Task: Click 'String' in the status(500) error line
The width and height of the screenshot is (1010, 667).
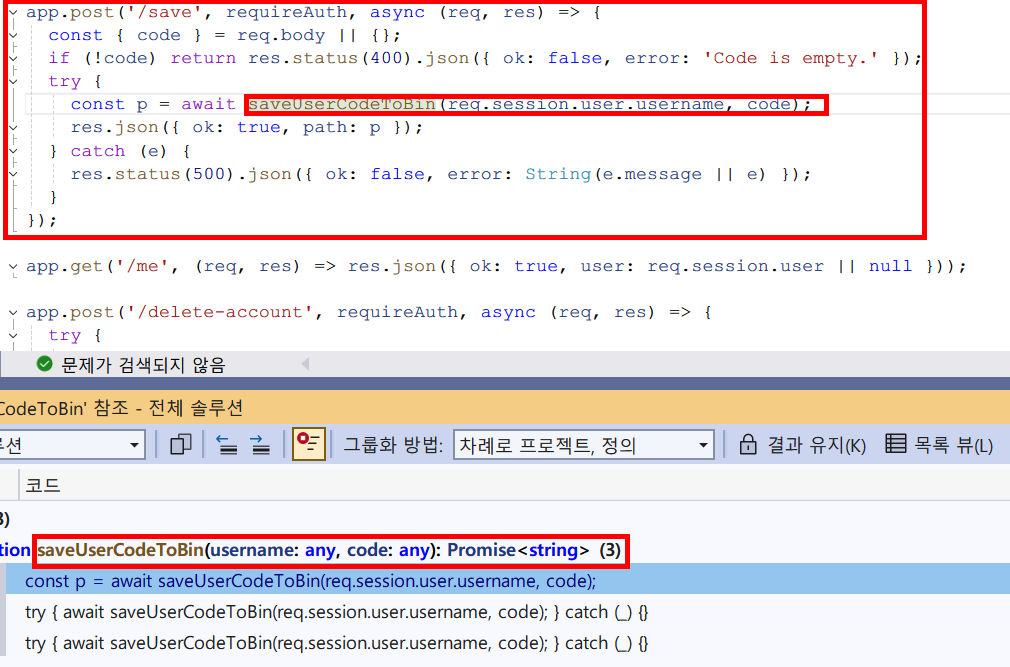Action: [558, 174]
